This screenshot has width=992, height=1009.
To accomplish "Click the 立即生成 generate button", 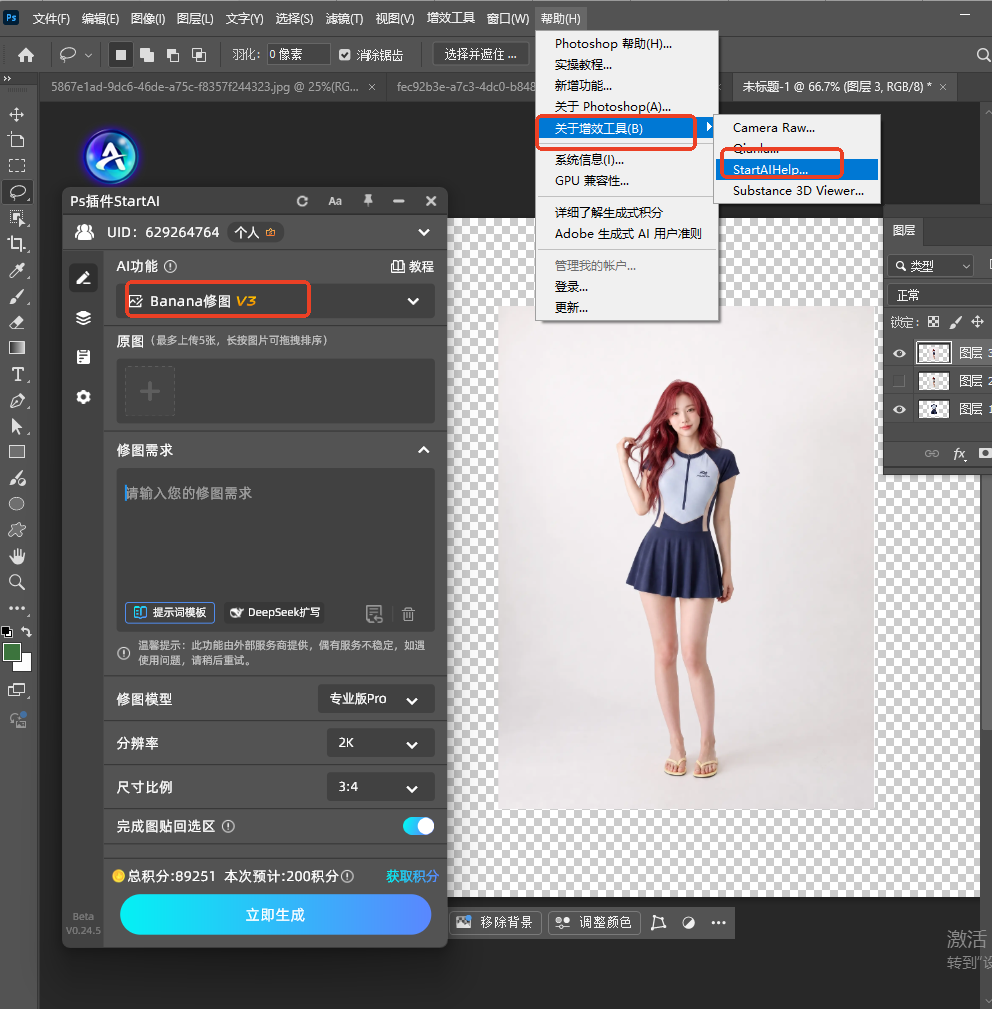I will [275, 914].
